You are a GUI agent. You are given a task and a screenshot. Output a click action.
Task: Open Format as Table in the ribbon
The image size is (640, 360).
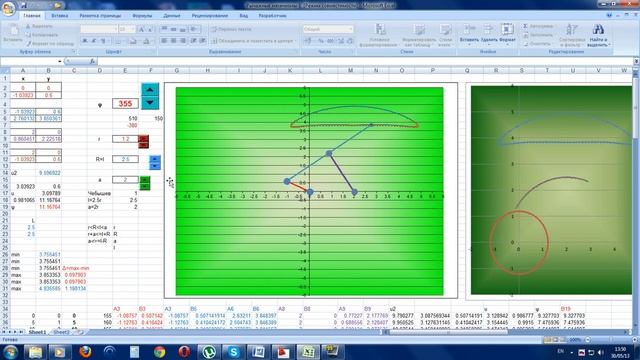(419, 35)
